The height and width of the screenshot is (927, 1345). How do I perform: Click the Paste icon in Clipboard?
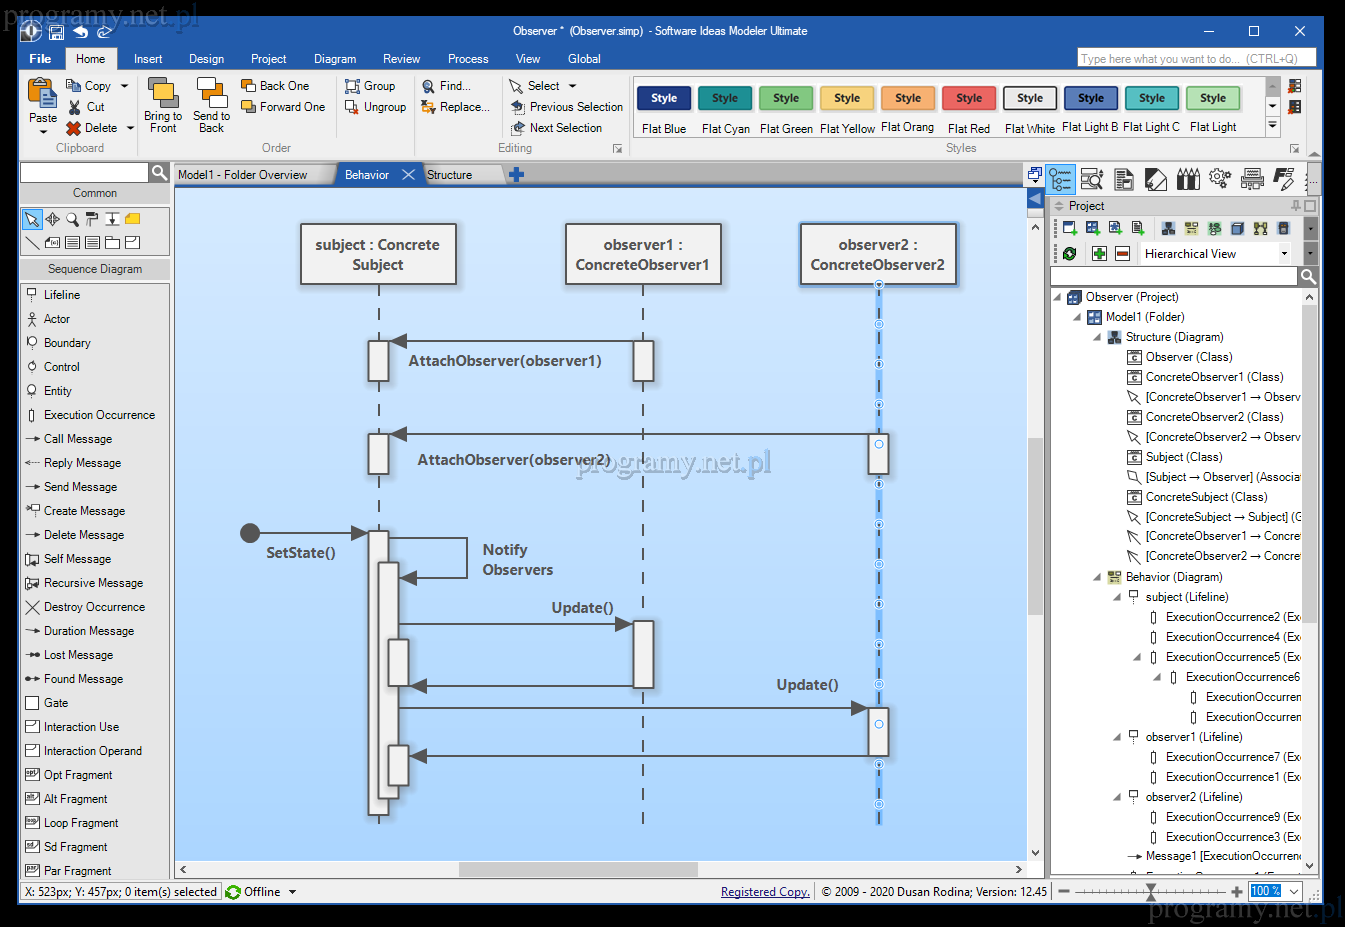(42, 96)
